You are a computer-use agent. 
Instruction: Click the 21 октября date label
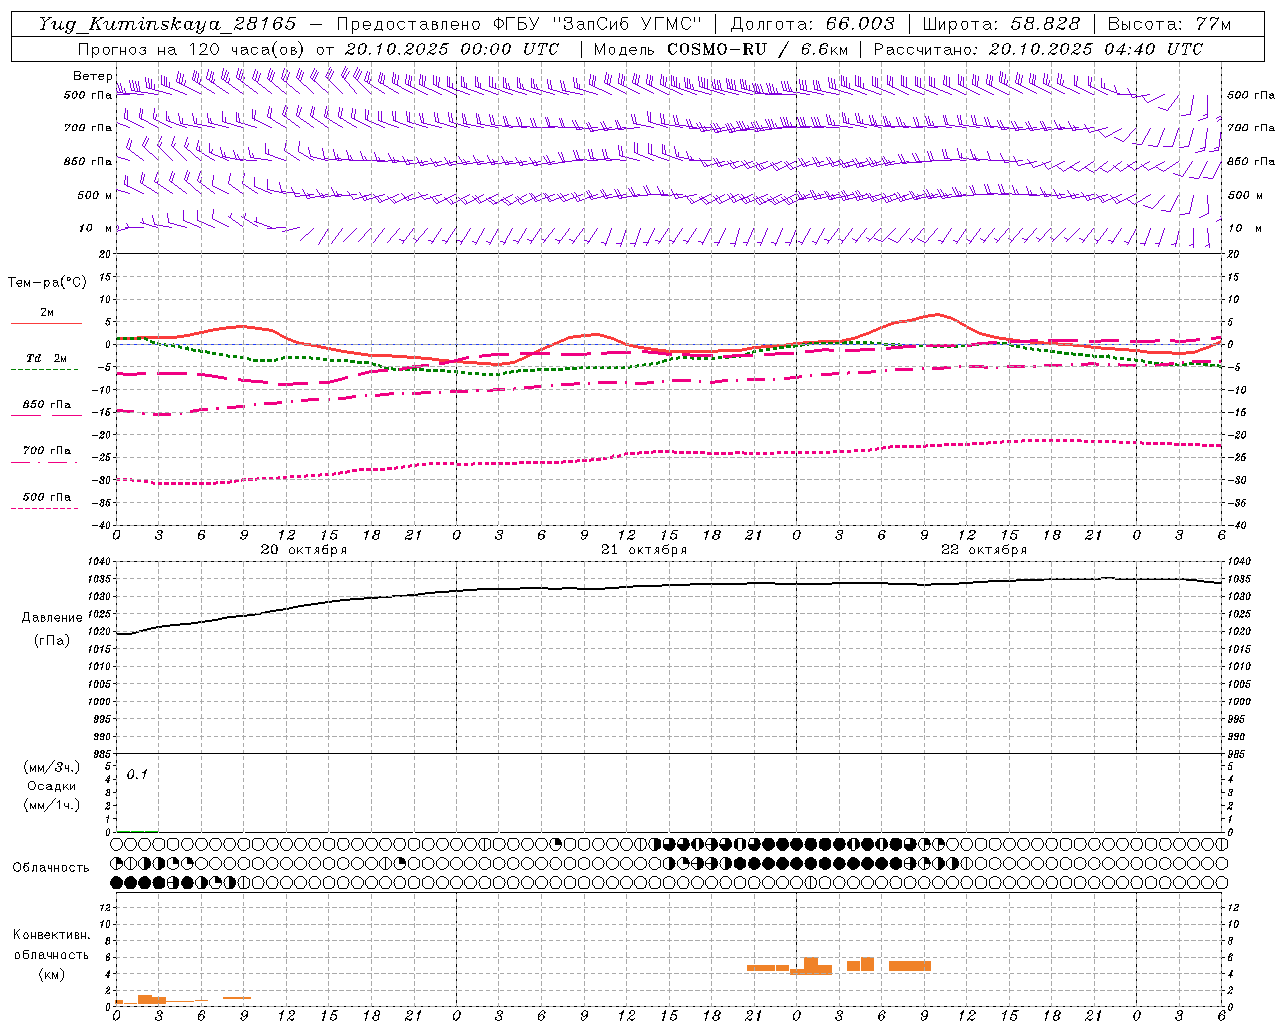pos(644,550)
